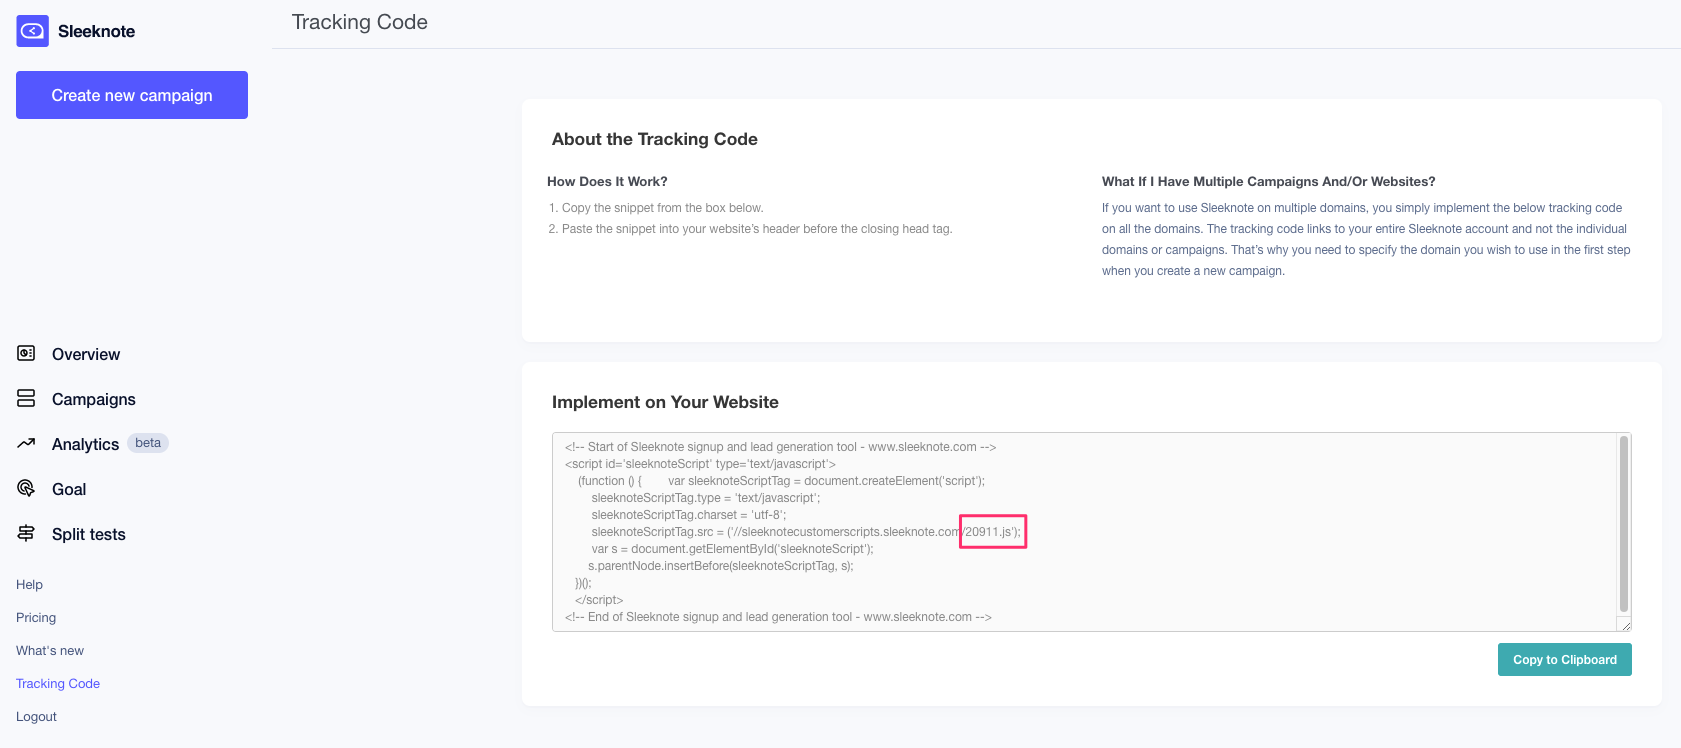Click the Goal target icon
The image size is (1681, 748).
pos(26,488)
